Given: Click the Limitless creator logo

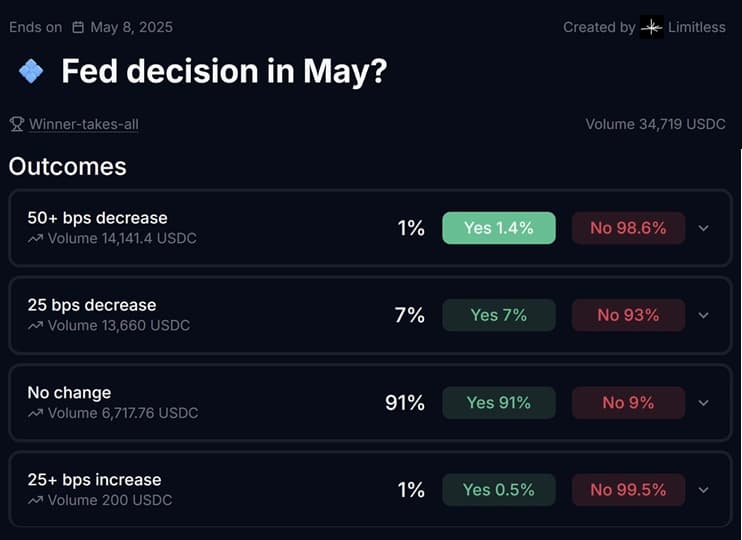Looking at the screenshot, I should tap(652, 27).
